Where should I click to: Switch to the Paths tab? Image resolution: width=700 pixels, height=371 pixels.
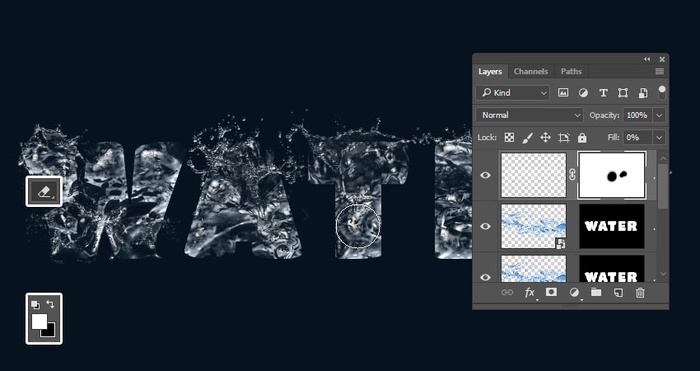coord(571,71)
